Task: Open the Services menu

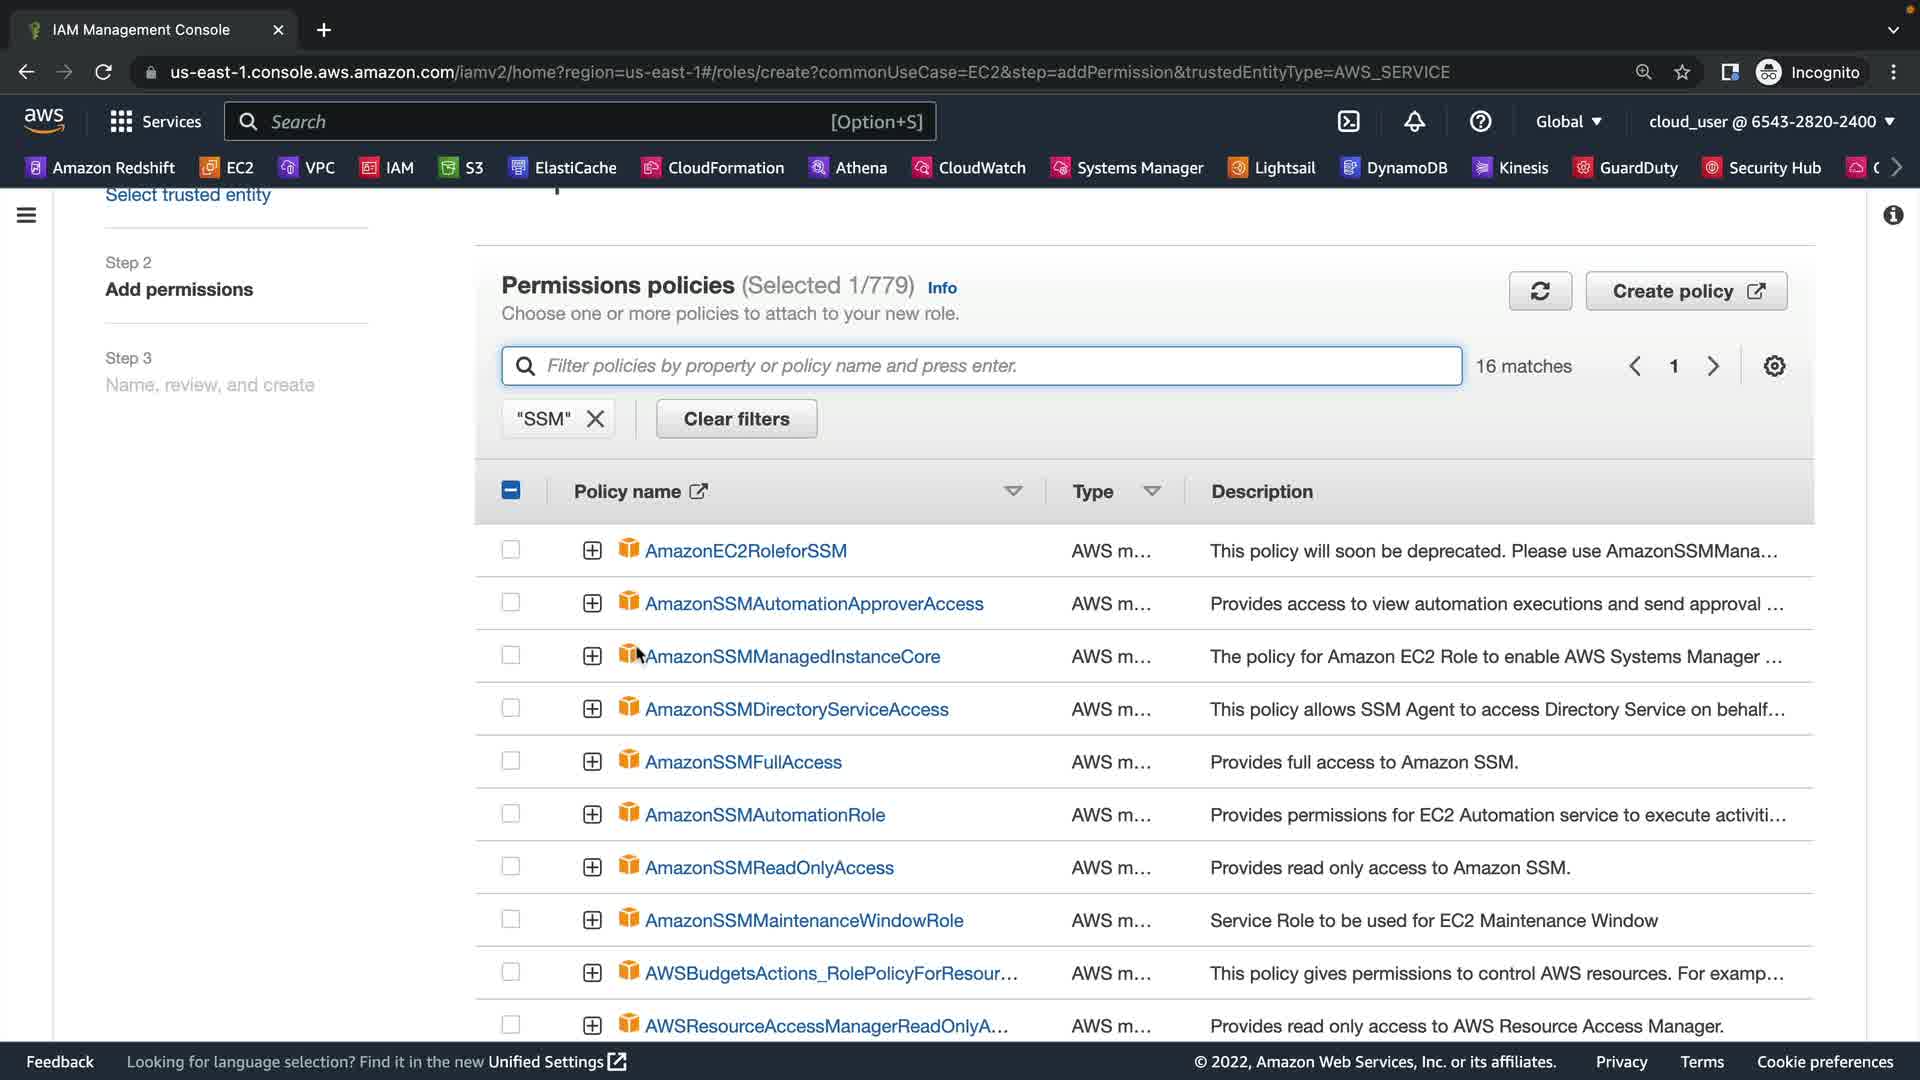Action: [x=156, y=121]
